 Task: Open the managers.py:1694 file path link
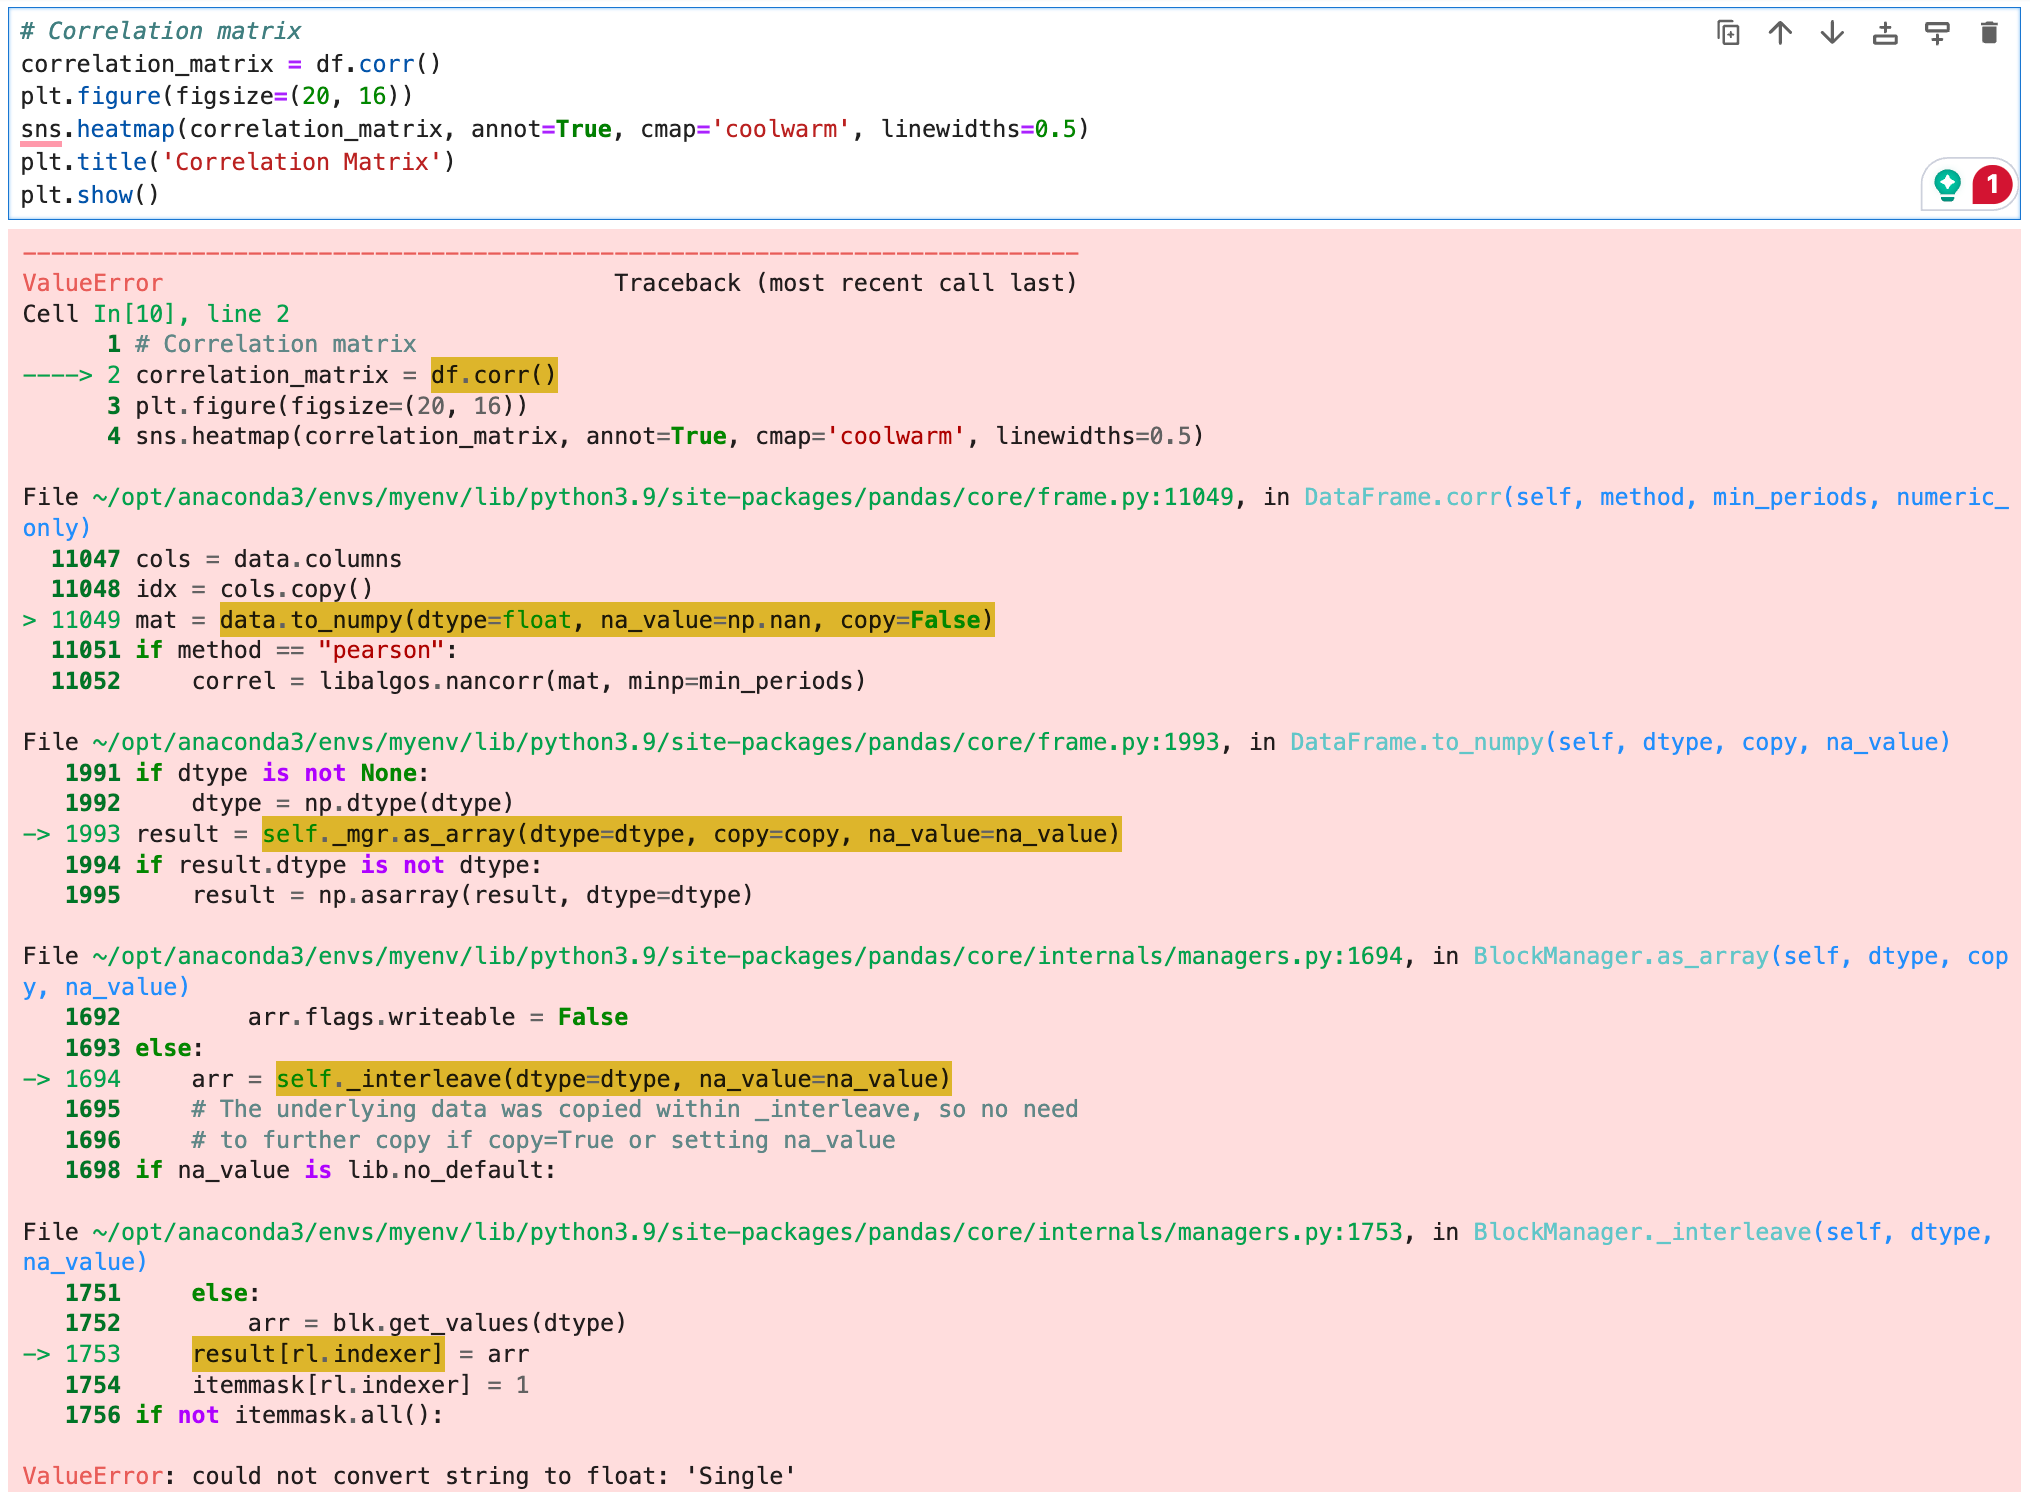tap(747, 956)
